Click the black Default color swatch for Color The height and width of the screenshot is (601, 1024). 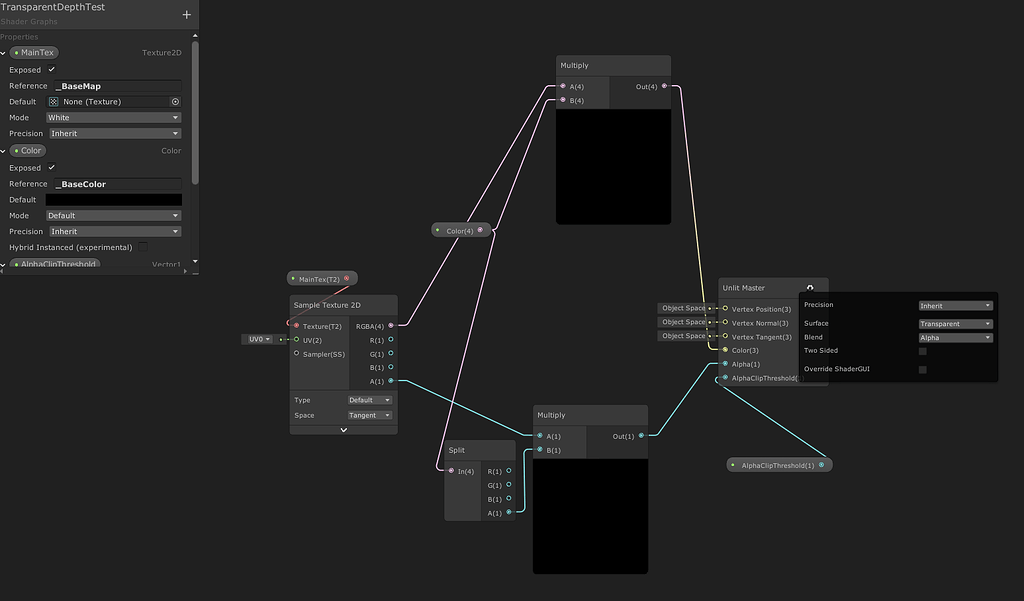[x=113, y=199]
